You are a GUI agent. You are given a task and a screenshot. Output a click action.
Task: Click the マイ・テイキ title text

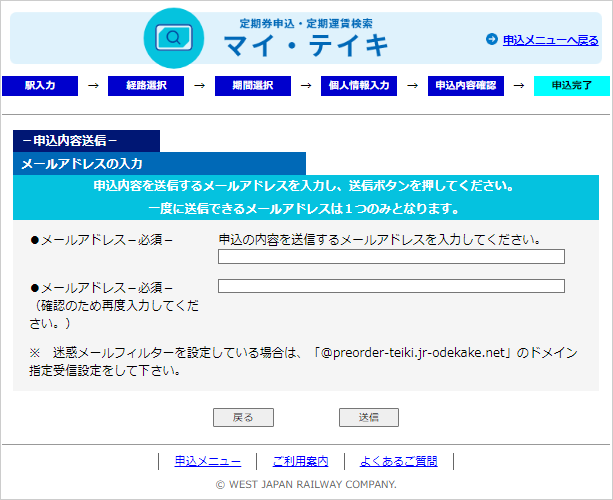[x=305, y=45]
